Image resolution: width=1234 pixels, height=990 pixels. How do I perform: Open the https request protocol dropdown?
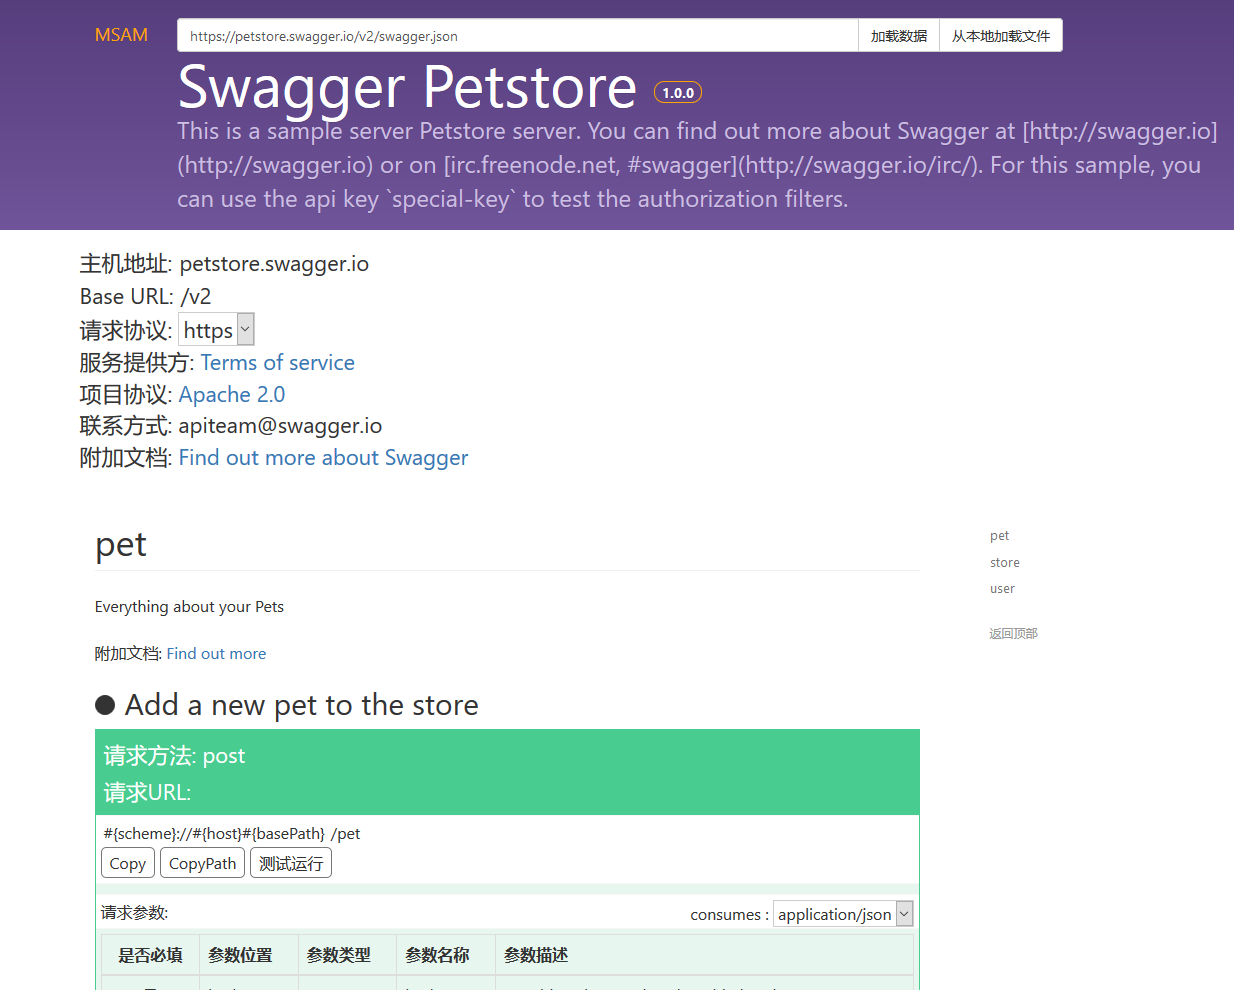(x=217, y=330)
